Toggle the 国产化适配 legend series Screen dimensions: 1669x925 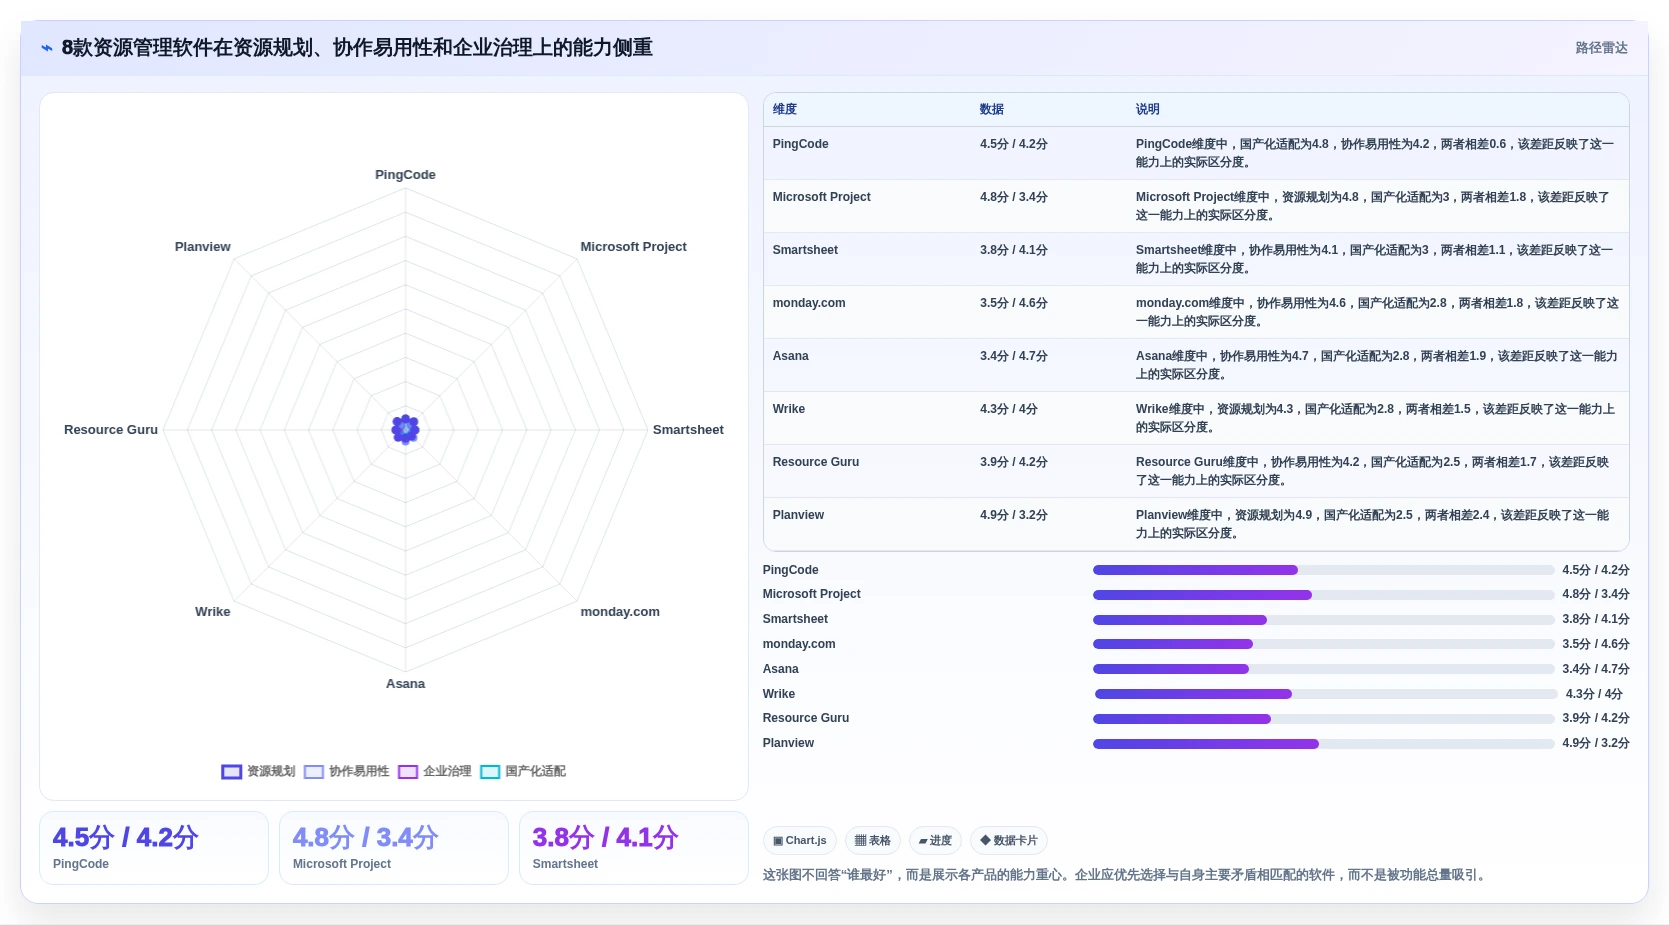[523, 771]
